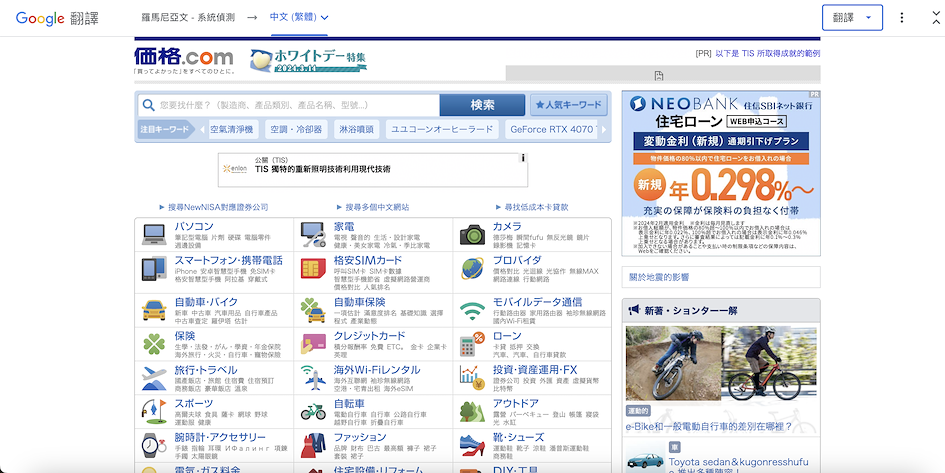Click the 旅行・トラベル airplane icon

coord(154,378)
